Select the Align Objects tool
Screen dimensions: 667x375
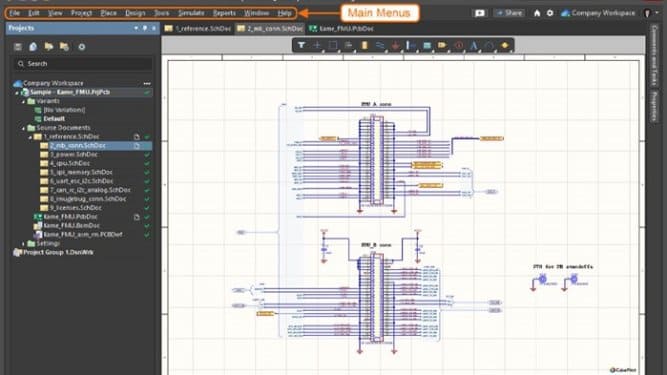click(x=348, y=45)
